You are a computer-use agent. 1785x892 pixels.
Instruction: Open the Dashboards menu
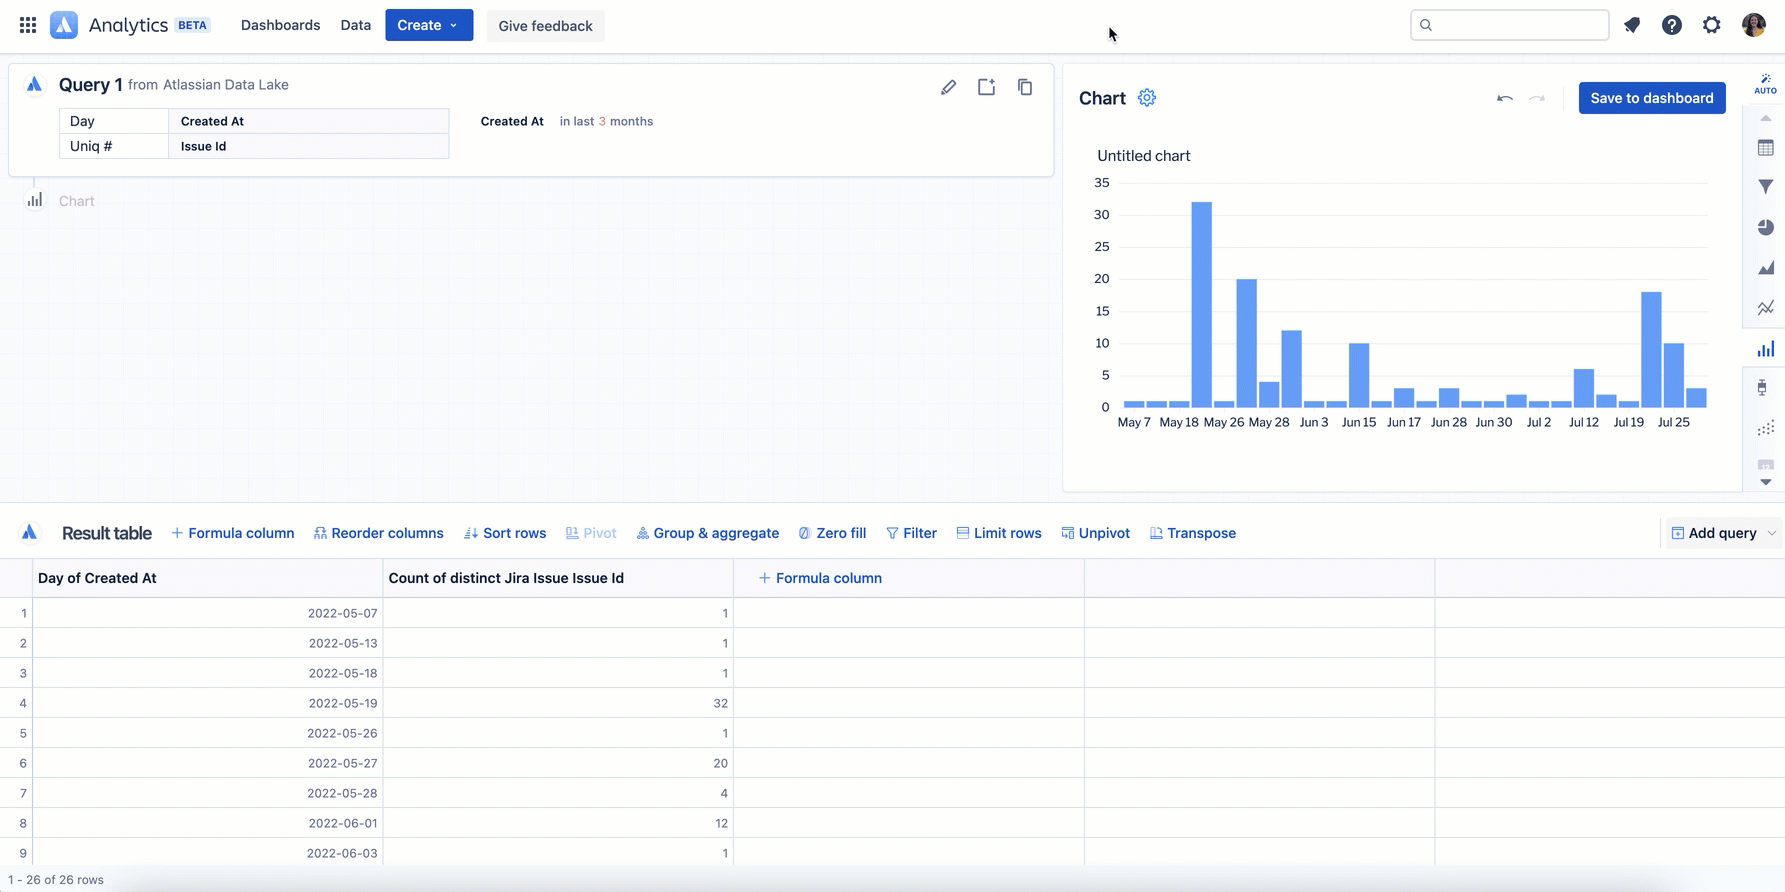280,25
